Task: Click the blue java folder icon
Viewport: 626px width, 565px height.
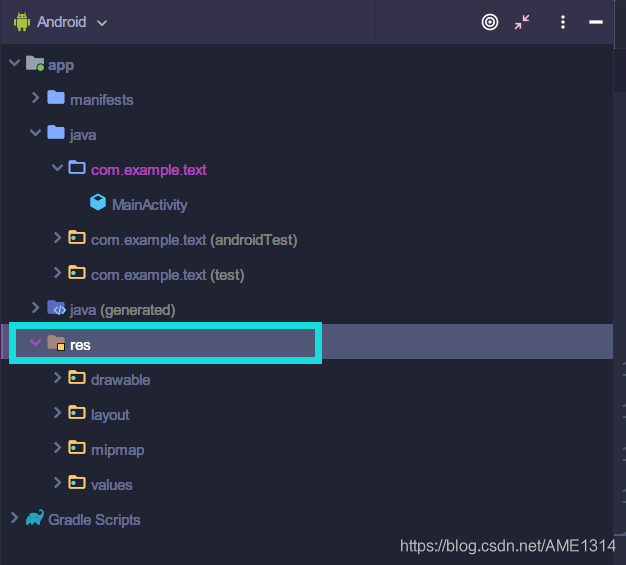Action: (x=56, y=132)
